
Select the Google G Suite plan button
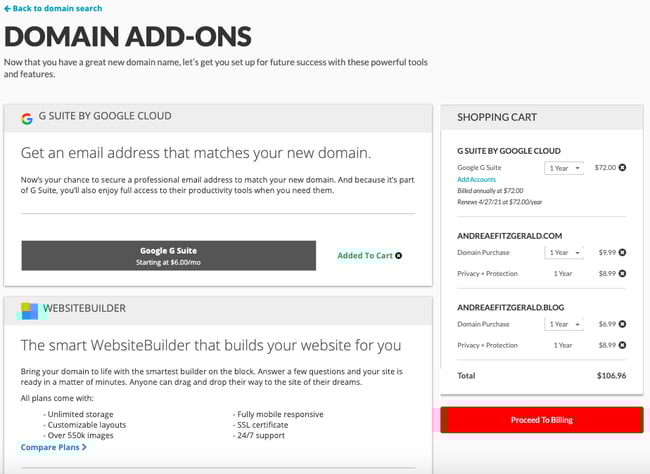pos(169,255)
